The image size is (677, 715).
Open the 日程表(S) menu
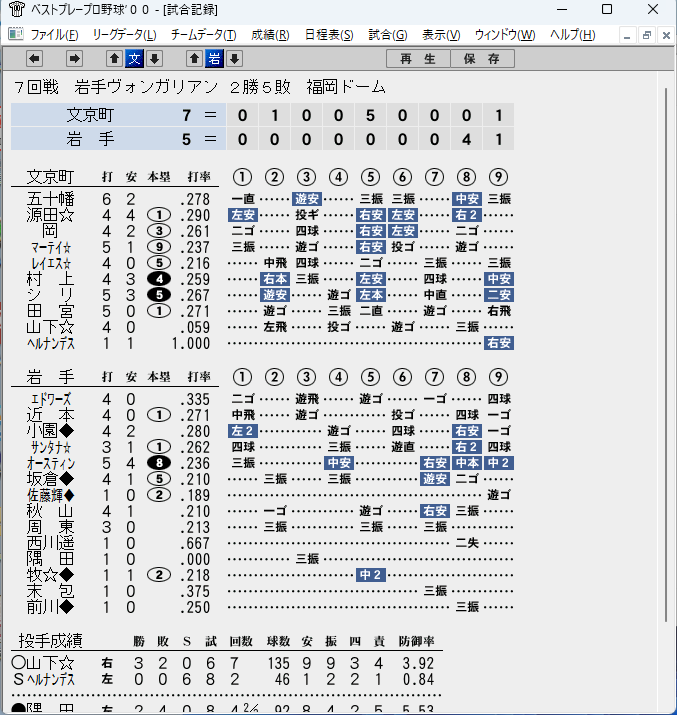click(x=329, y=35)
